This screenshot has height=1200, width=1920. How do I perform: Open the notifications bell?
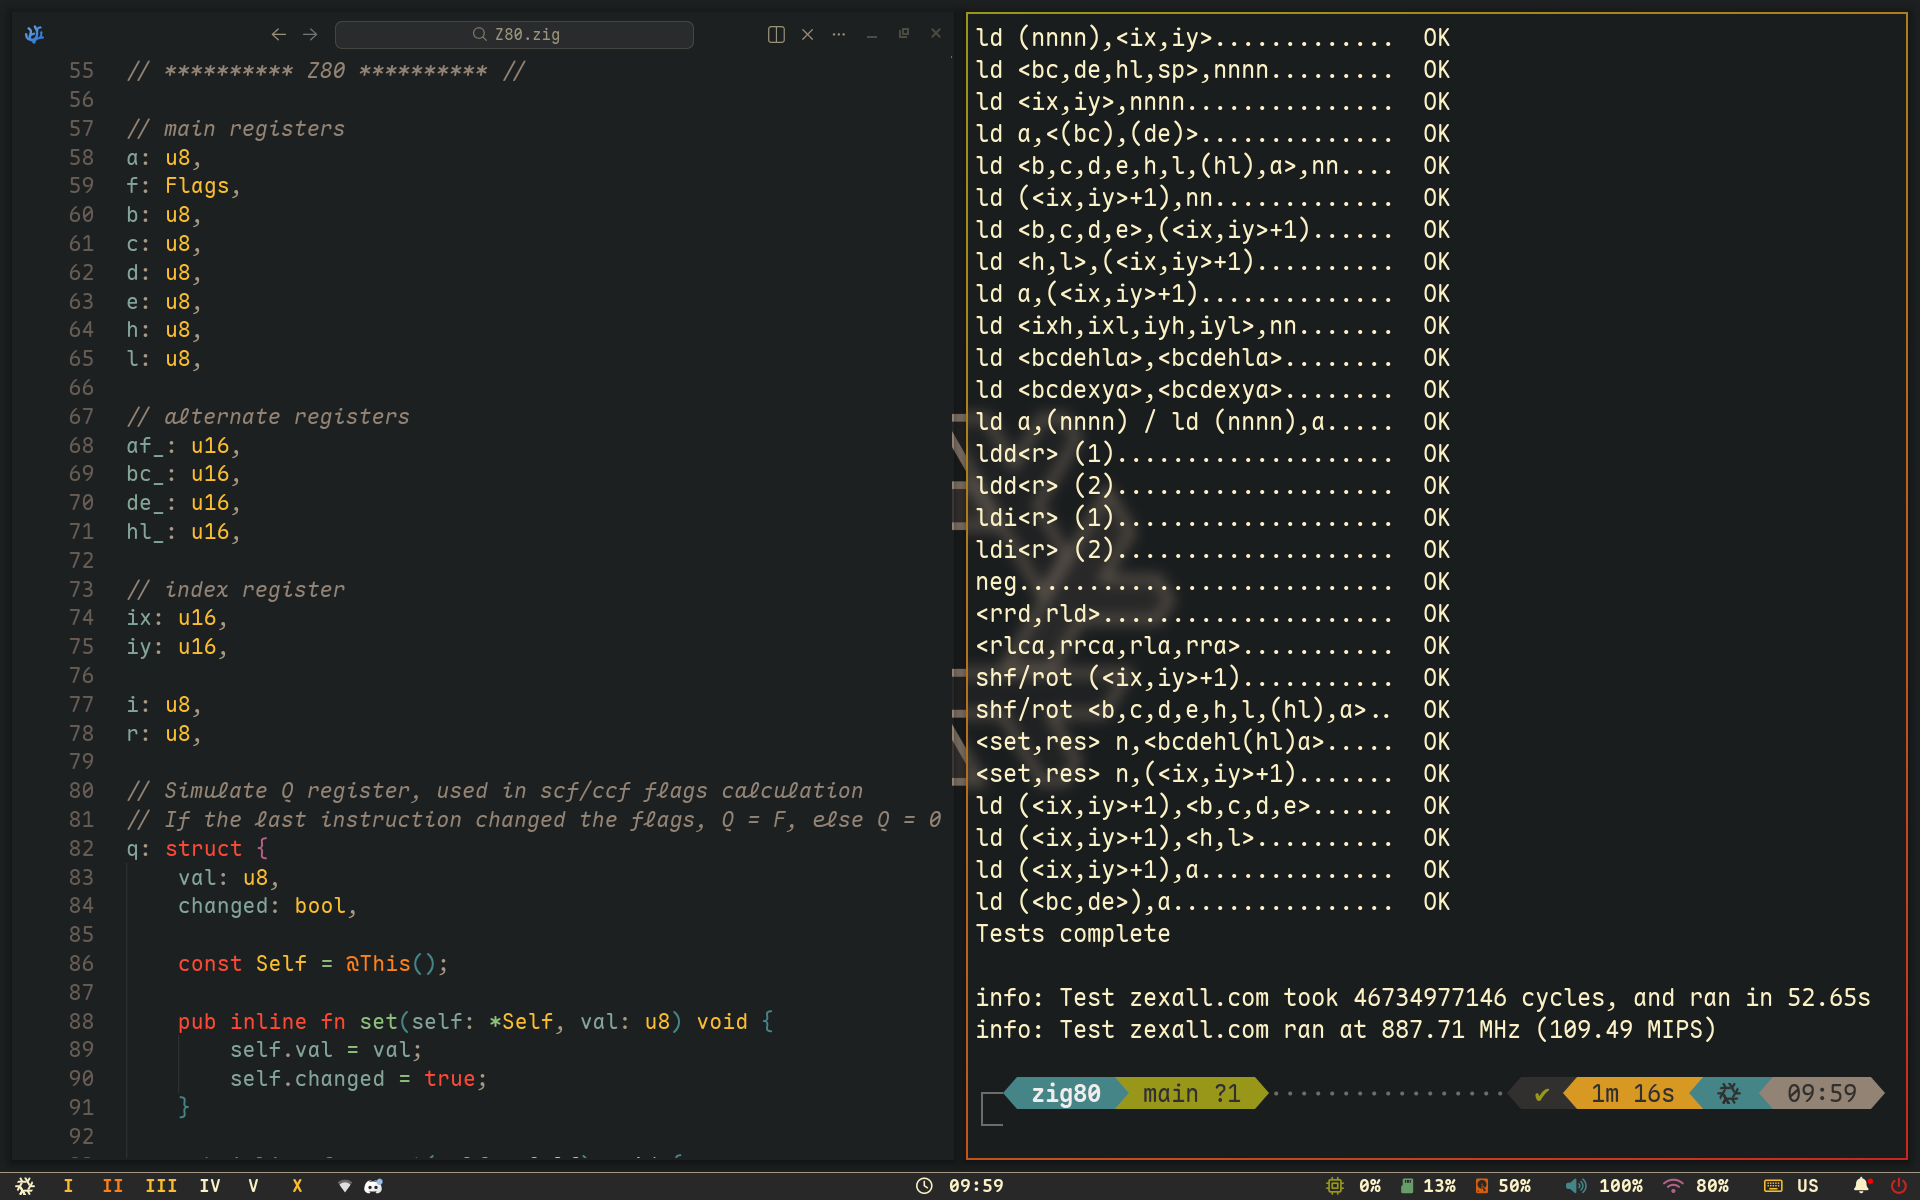[1861, 1186]
